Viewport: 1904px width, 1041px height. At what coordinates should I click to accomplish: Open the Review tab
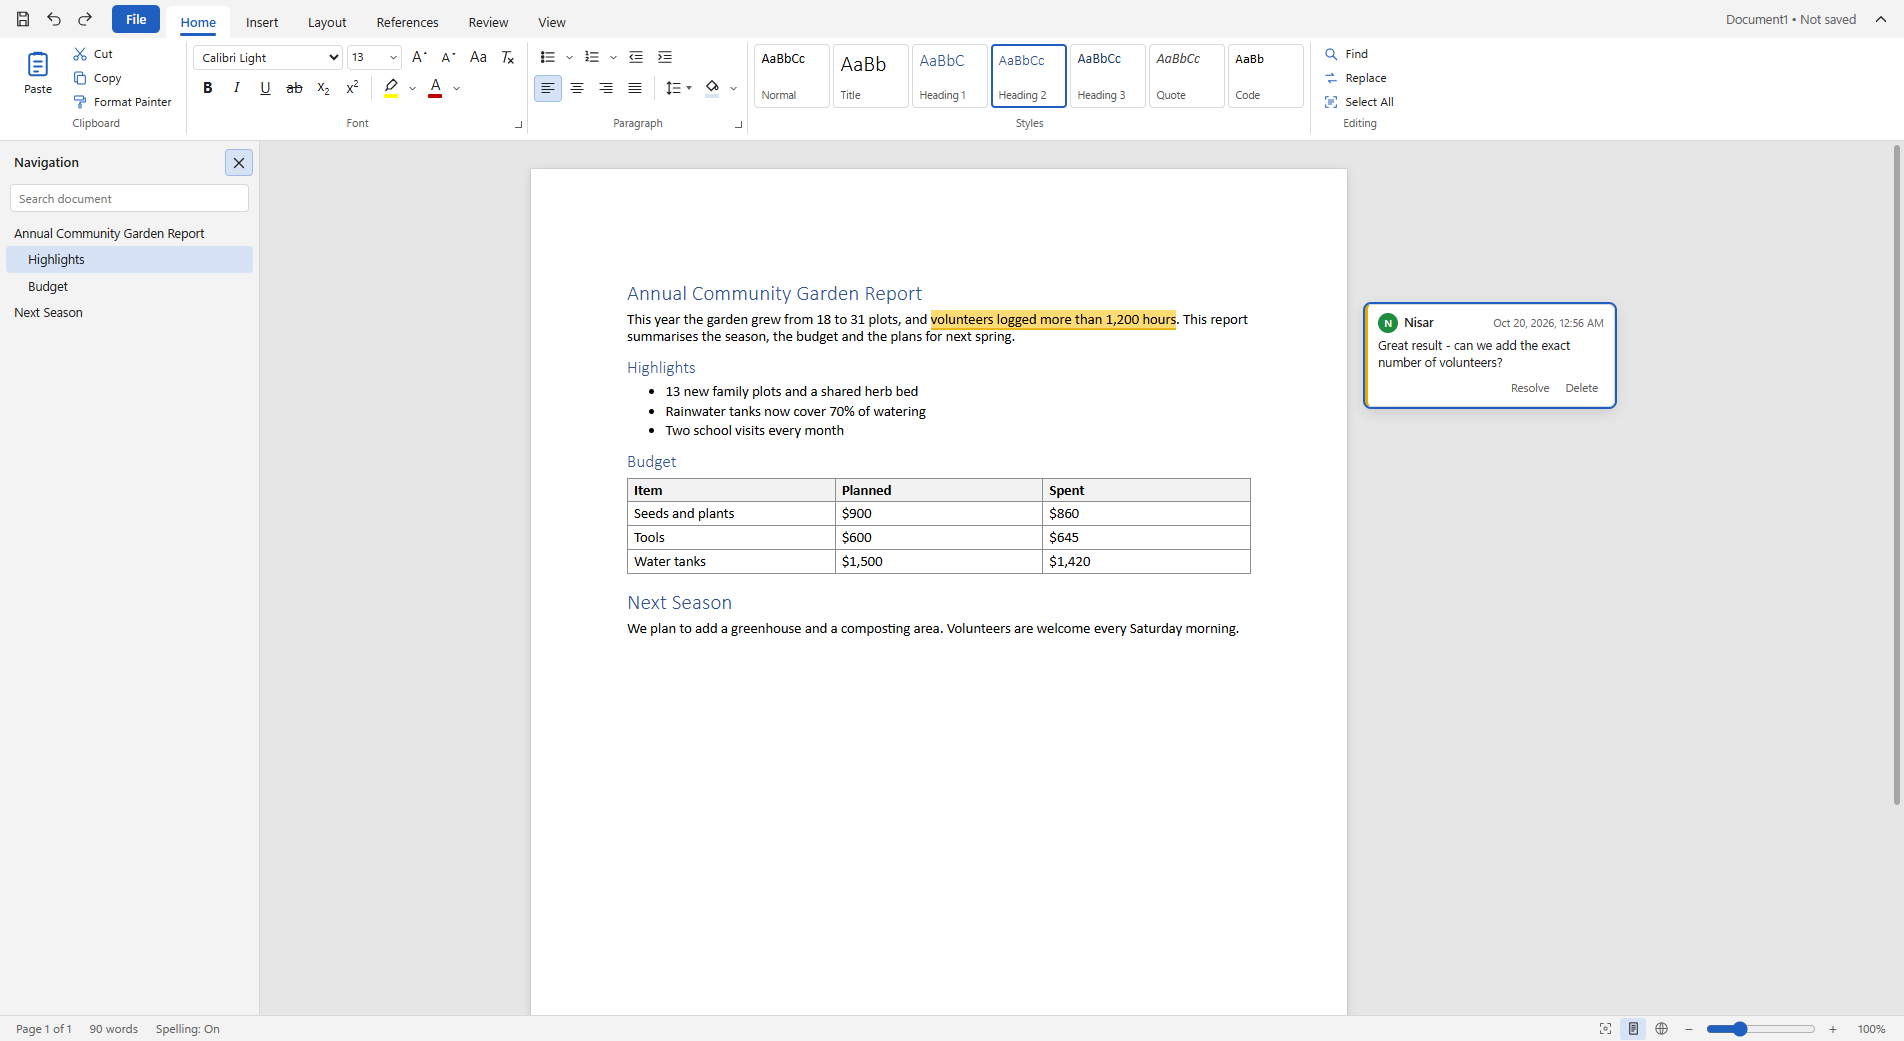(488, 22)
